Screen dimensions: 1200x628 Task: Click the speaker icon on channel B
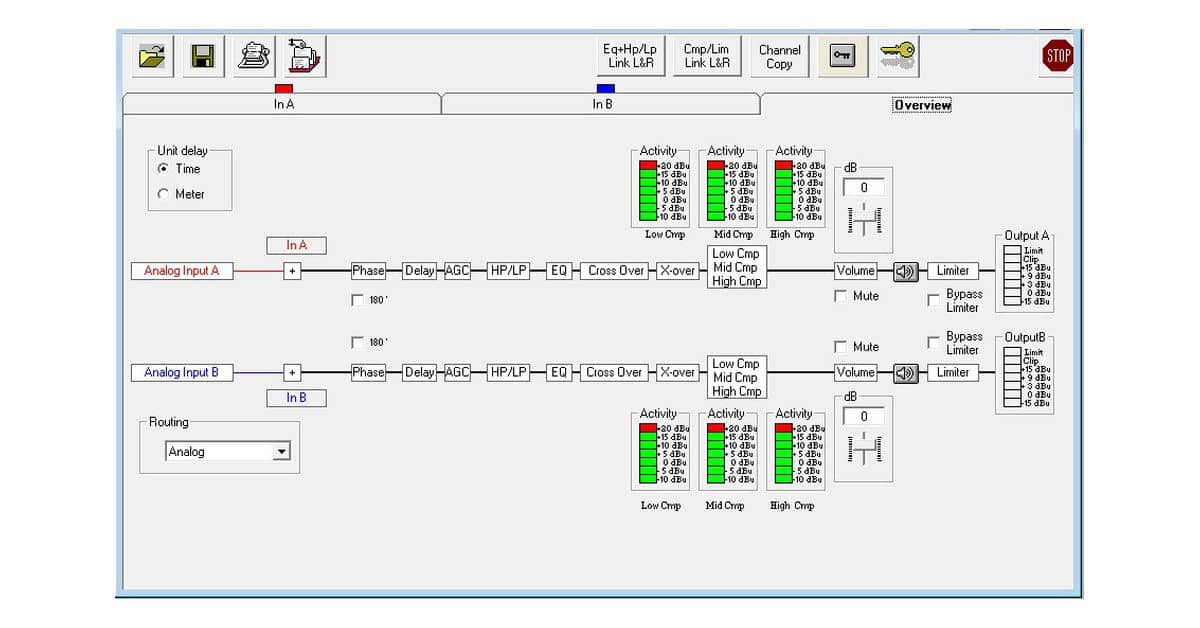click(905, 373)
